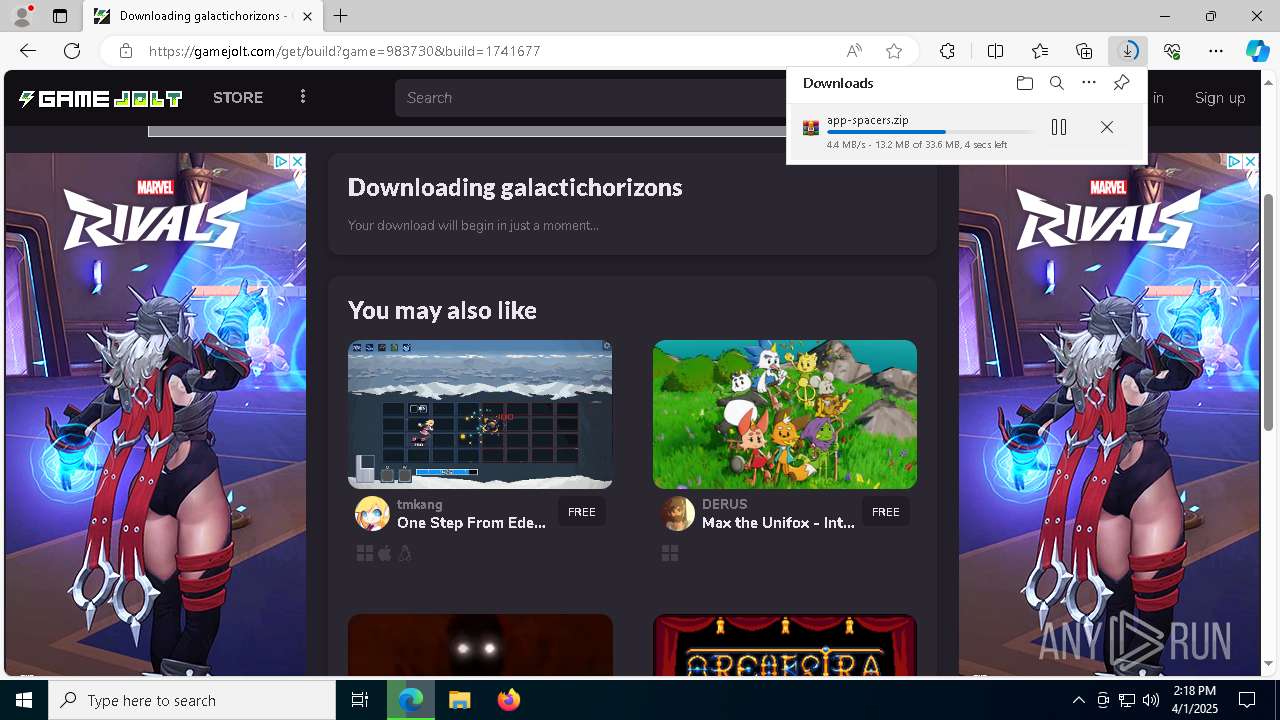Click taskbar search box
This screenshot has height=720, width=1280.
(192, 700)
